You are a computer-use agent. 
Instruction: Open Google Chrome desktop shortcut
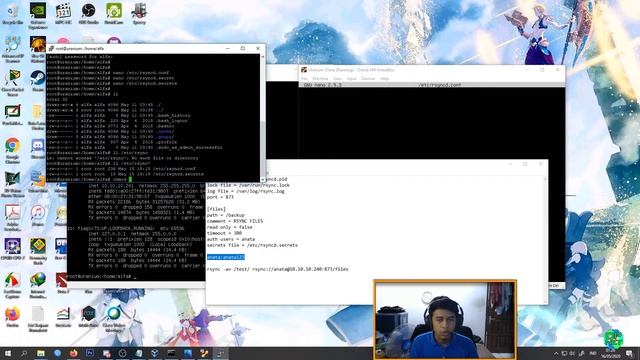pos(12,148)
